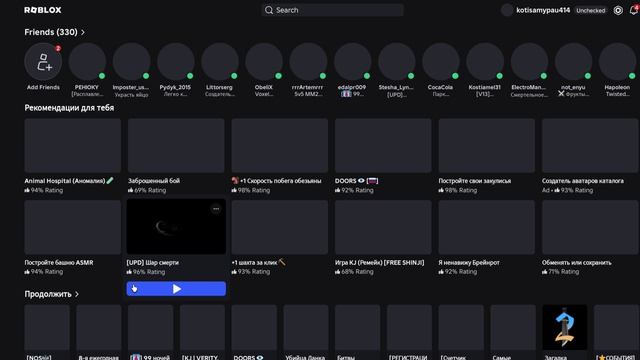
Task: Open Обменять или сохранить game
Action: (590, 227)
